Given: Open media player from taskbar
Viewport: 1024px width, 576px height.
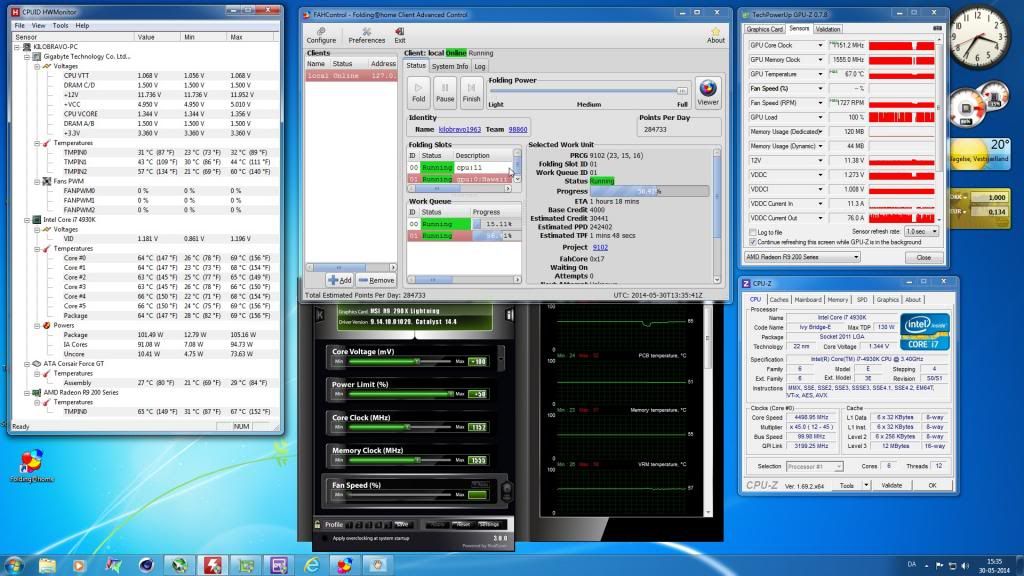Looking at the screenshot, I should coord(80,565).
